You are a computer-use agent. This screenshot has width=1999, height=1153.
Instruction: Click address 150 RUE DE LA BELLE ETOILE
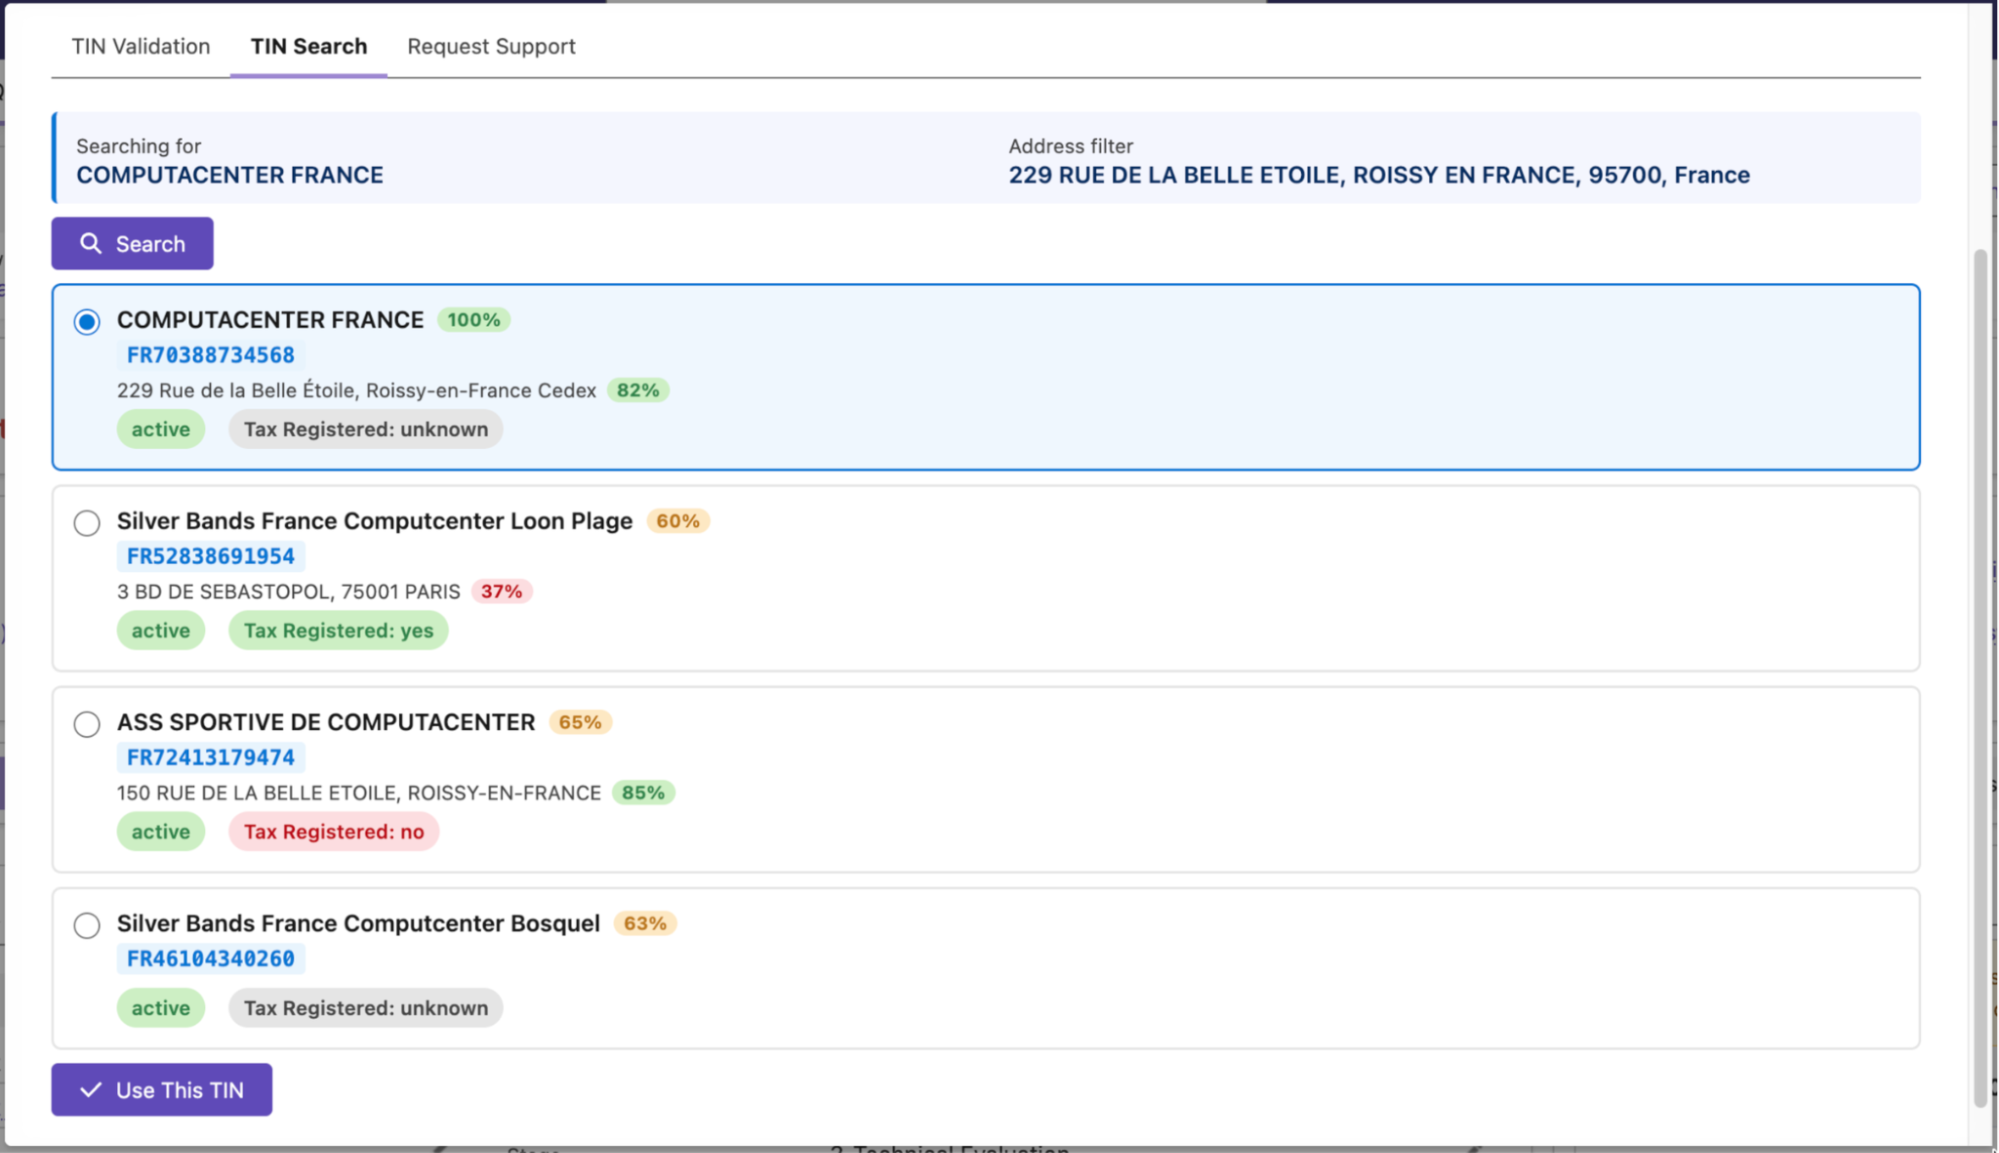(359, 793)
